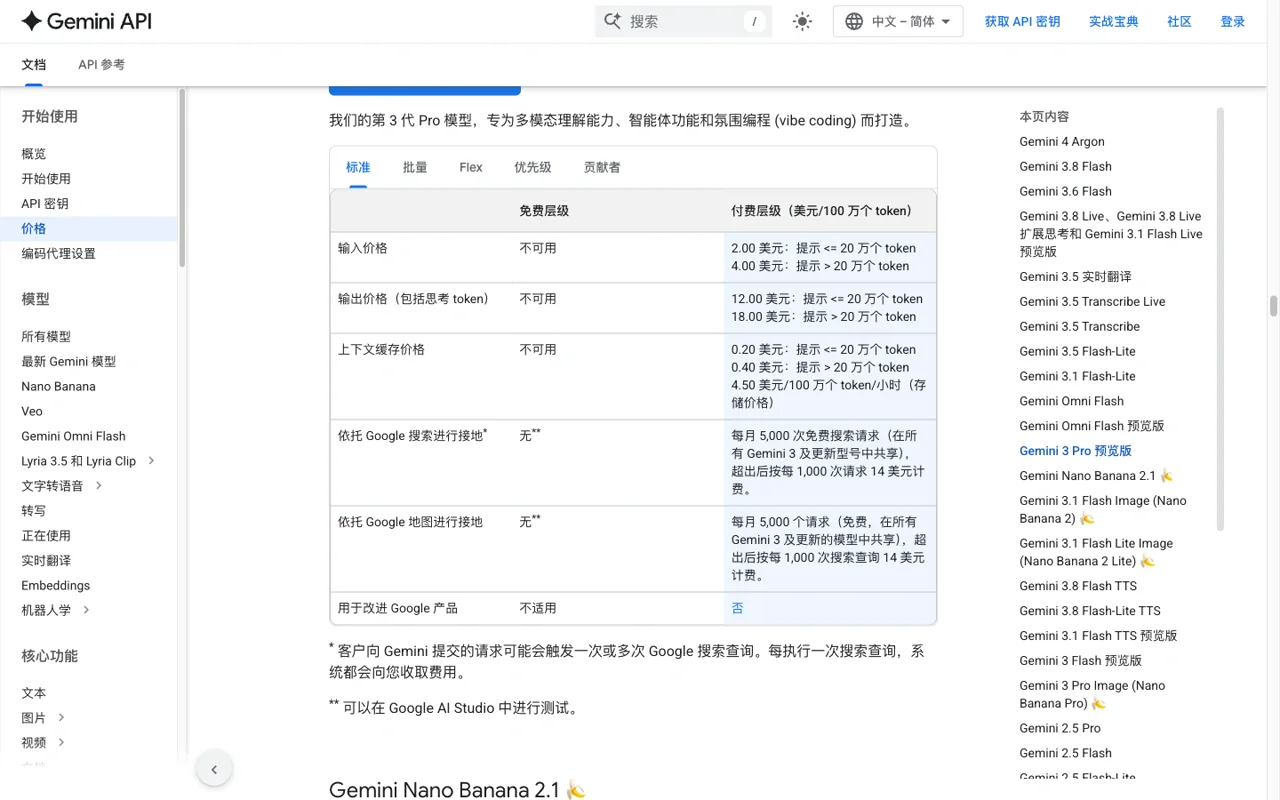Click the table of contents scrollbar
Screen dimensions: 1280x800
[x=1220, y=318]
